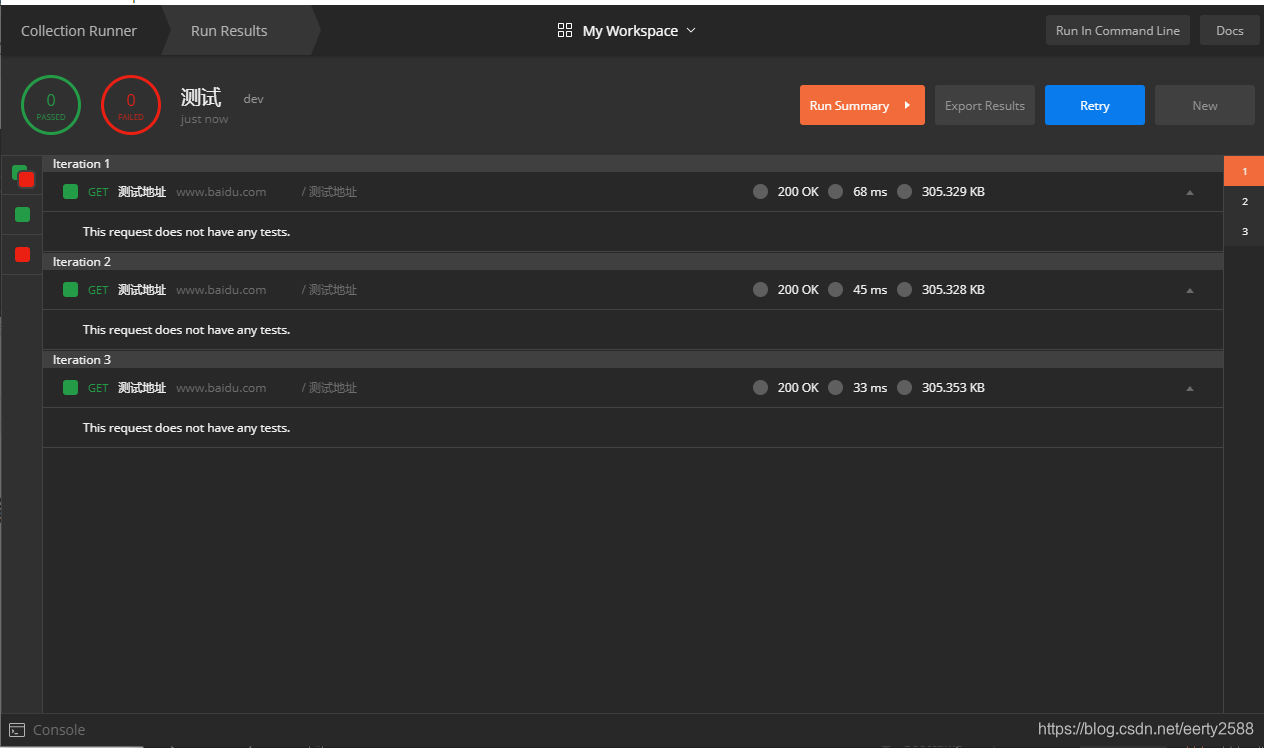1264x748 pixels.
Task: Click the GET method label in Iteration 2
Action: coord(98,290)
